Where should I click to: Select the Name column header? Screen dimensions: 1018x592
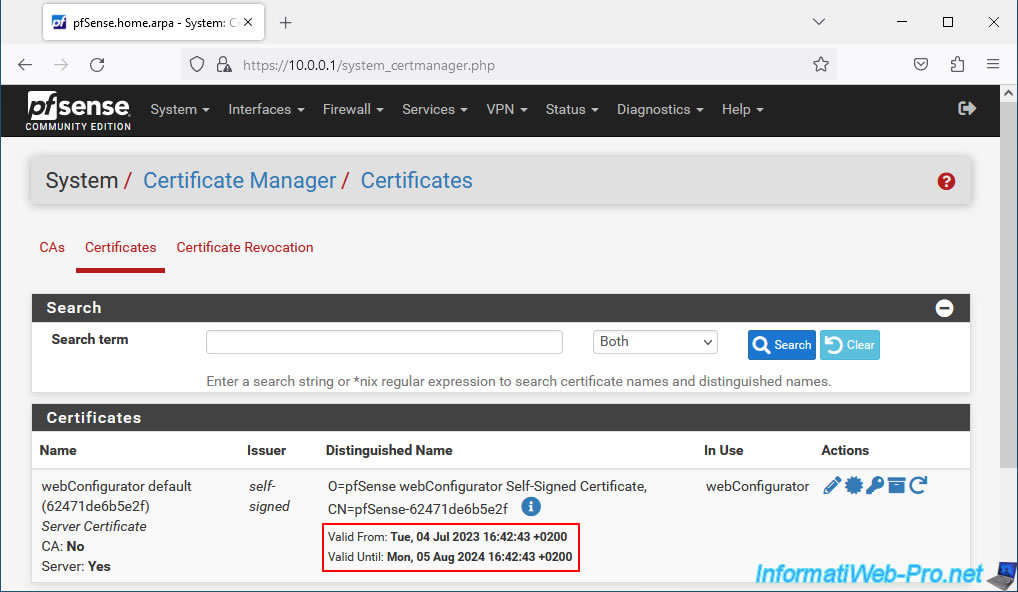[58, 450]
